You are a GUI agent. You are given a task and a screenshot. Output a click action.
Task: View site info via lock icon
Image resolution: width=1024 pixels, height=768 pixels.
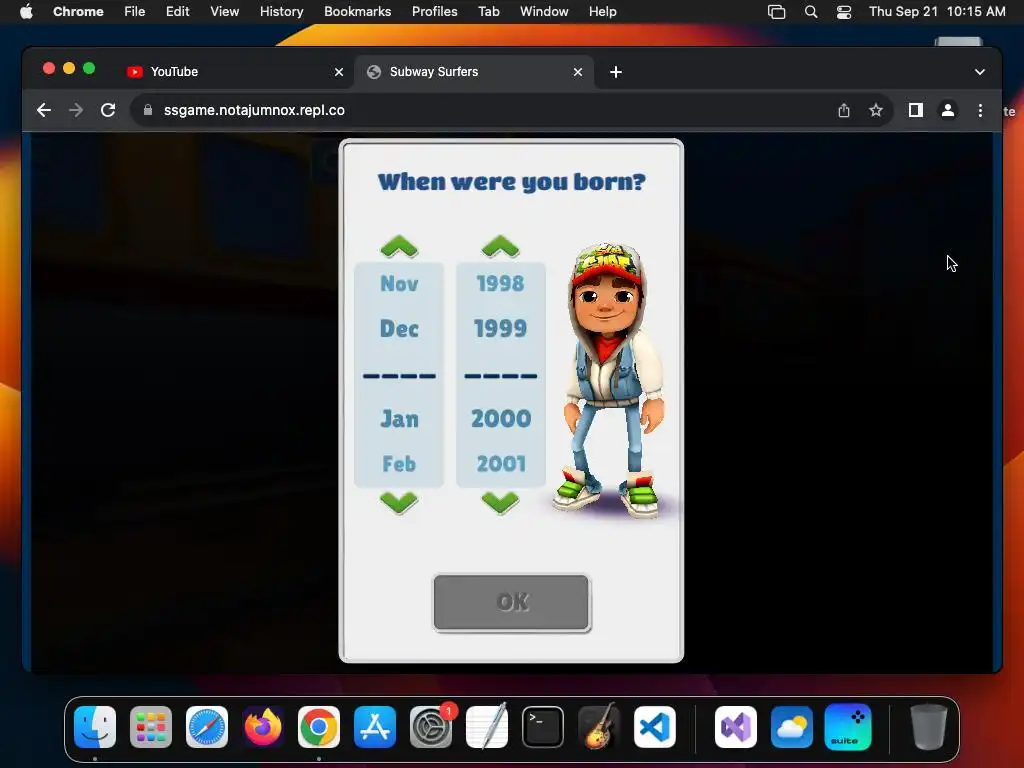point(148,110)
